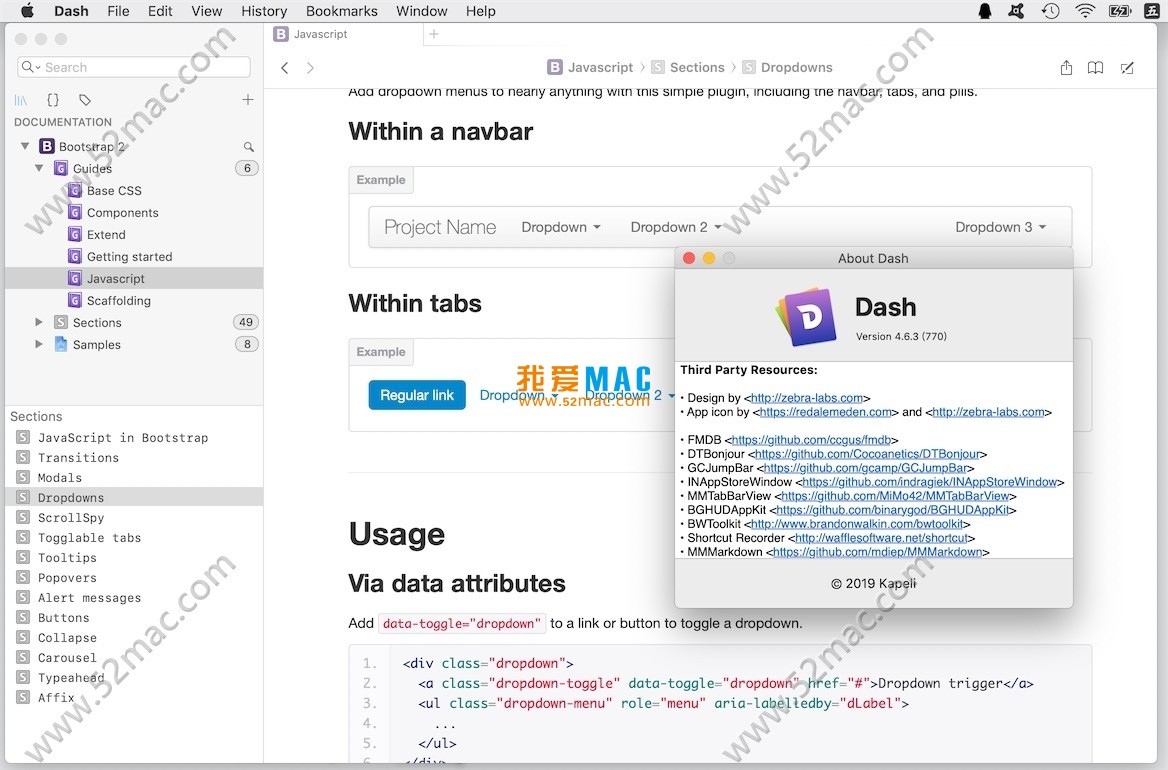Open the Dropdown in tabs example
Screen dimensions: 1168x770
pos(518,395)
